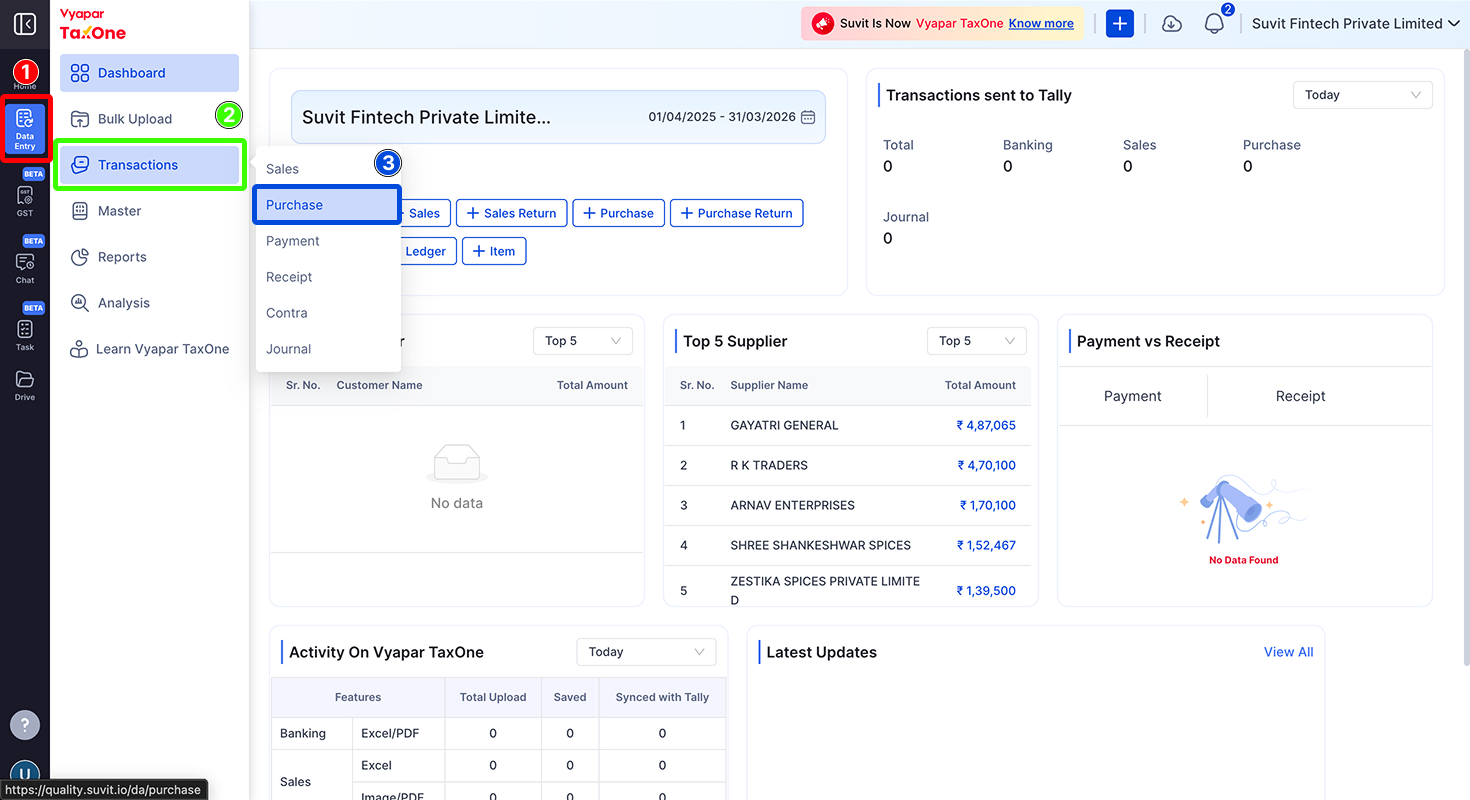Click the blue plus quick-add icon
1470x800 pixels.
coord(1120,24)
